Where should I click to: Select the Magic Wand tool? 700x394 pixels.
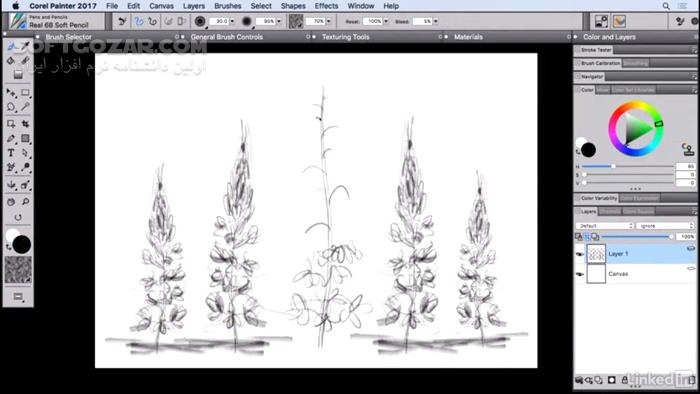click(x=25, y=107)
